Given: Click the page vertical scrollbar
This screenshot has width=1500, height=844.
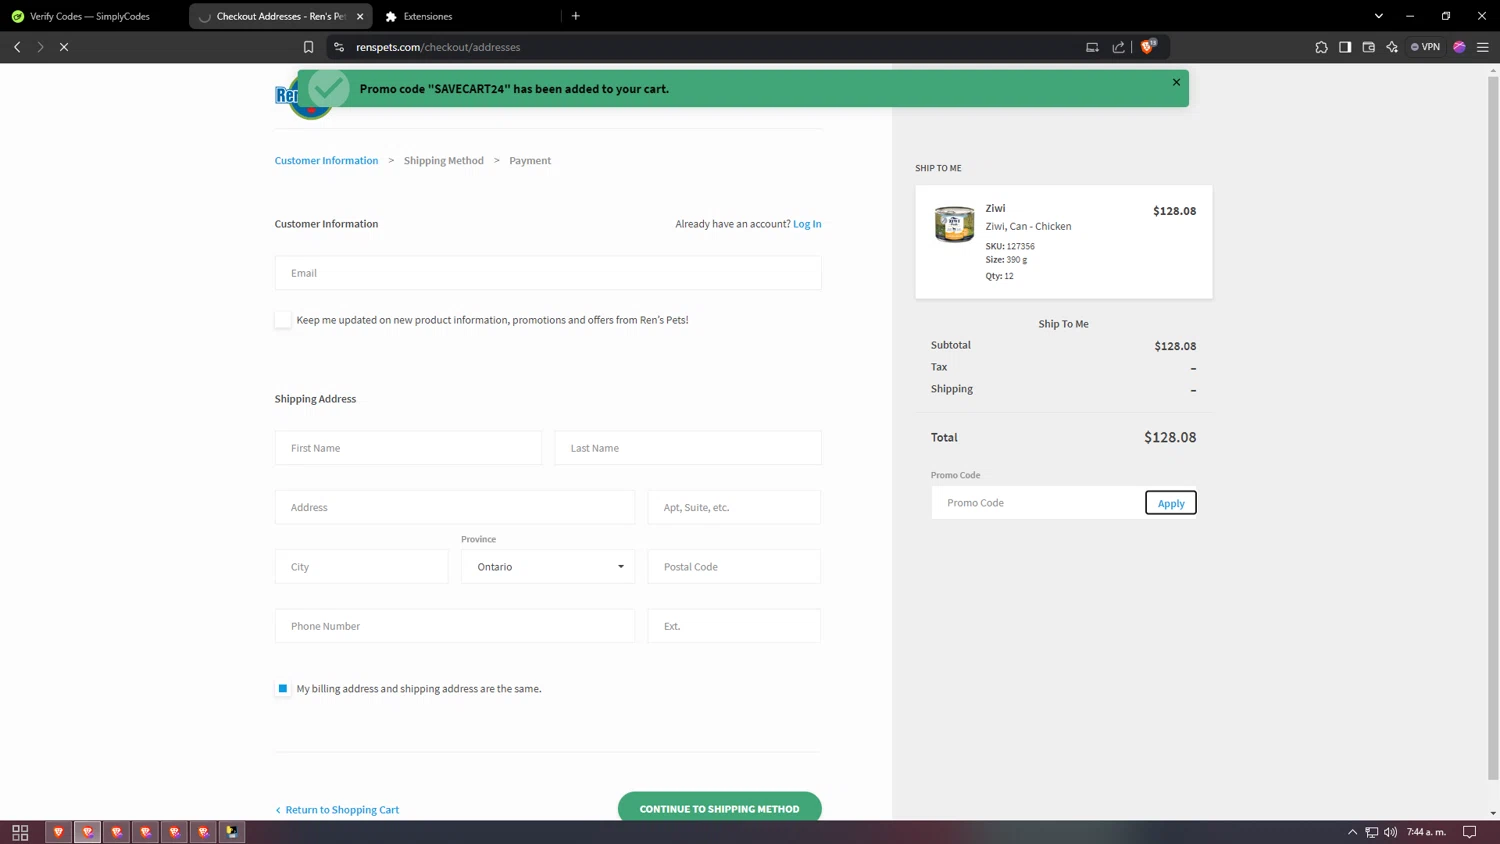Looking at the screenshot, I should [x=1493, y=428].
